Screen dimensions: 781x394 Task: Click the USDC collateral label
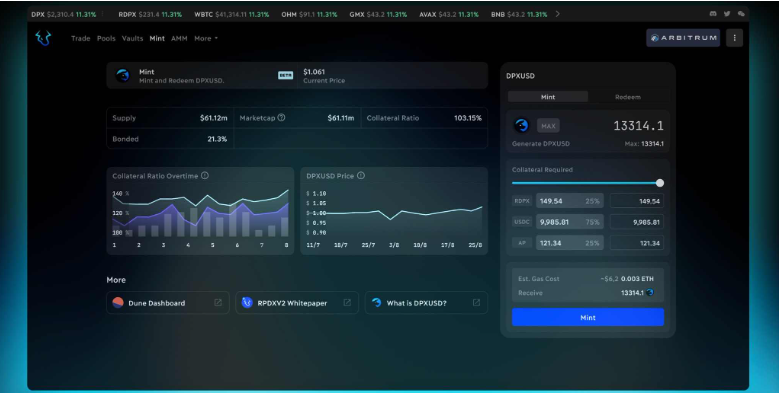pos(522,222)
